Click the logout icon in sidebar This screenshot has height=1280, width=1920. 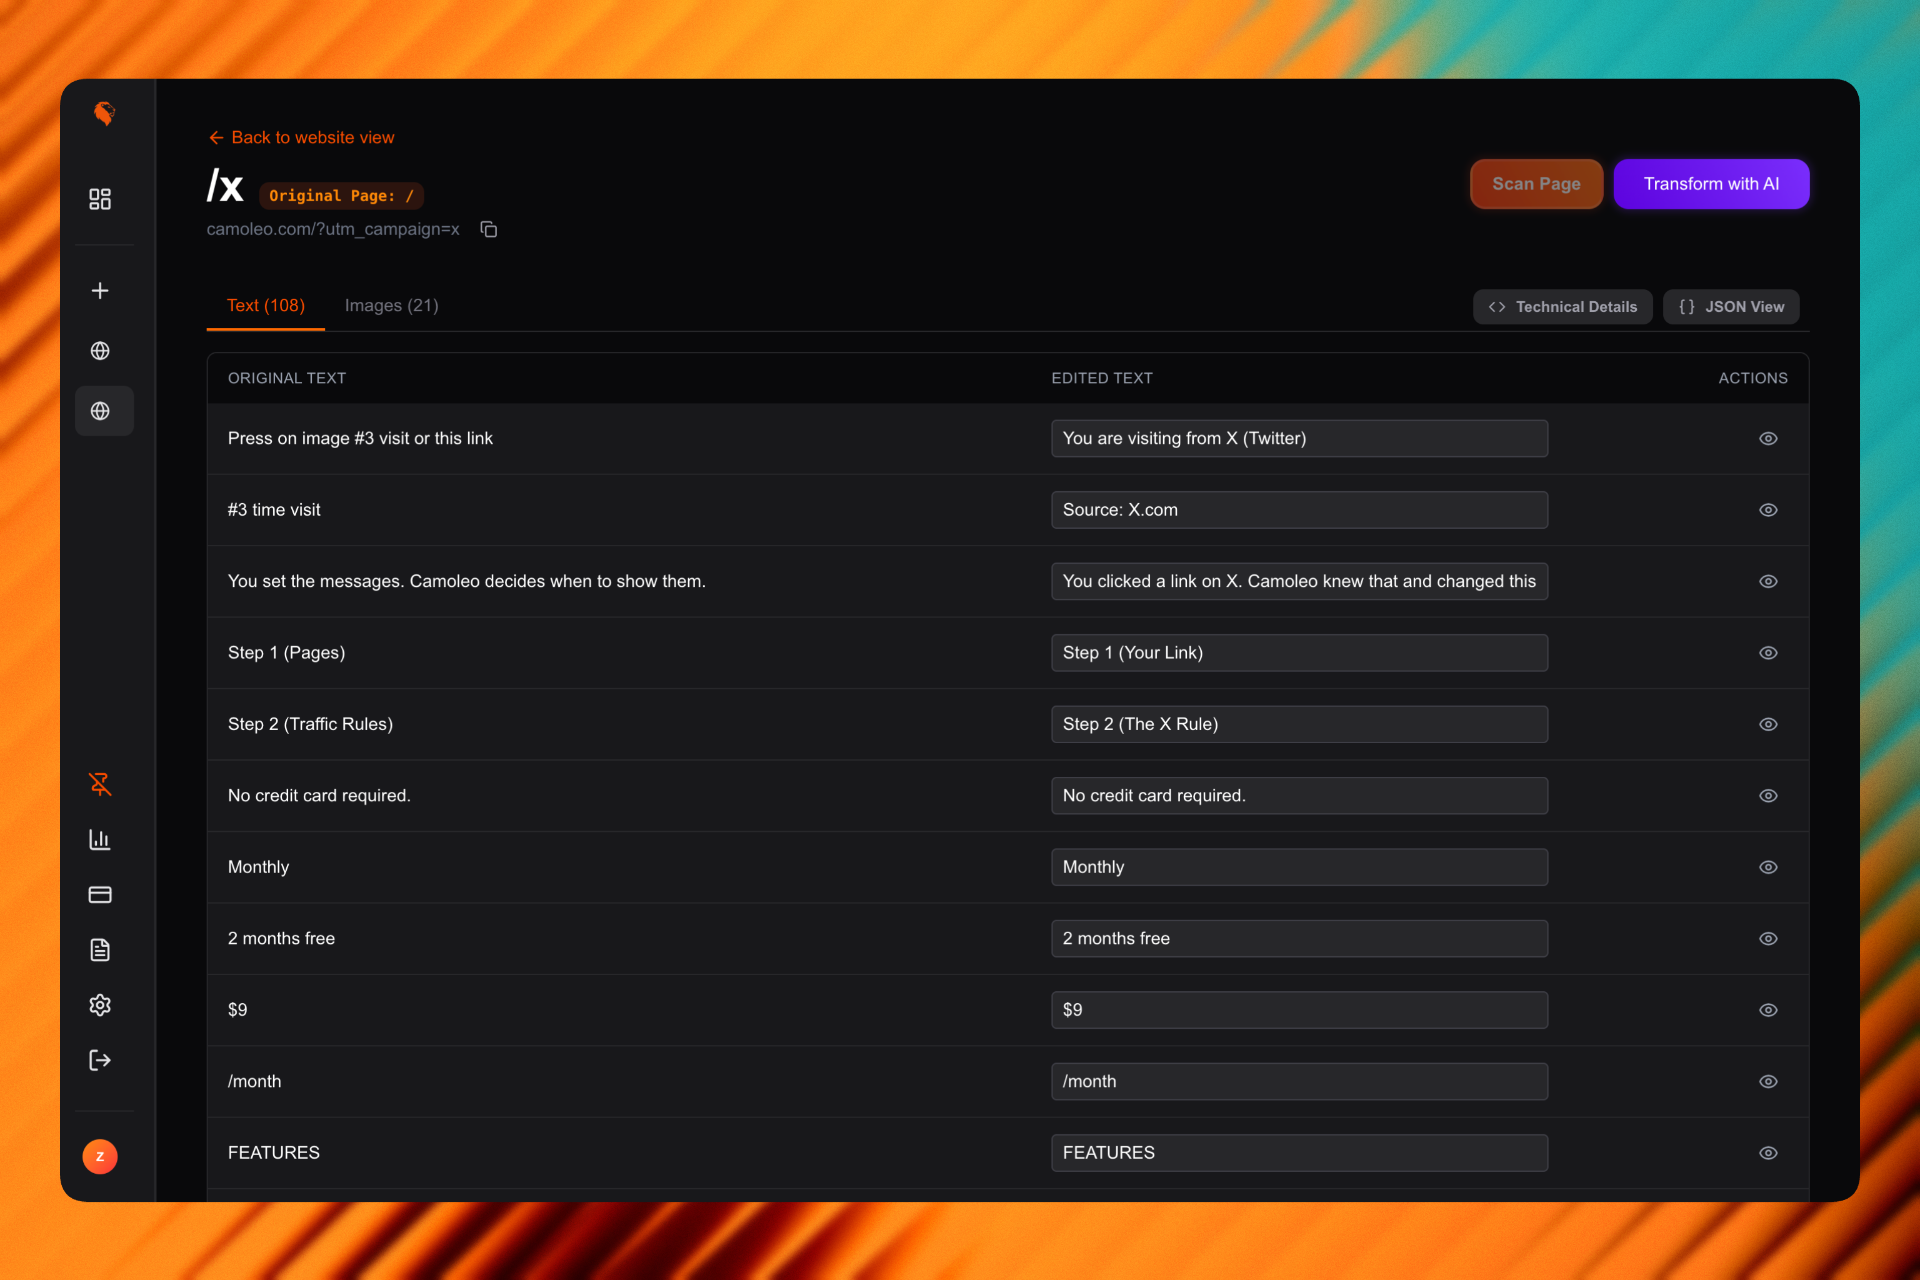click(x=100, y=1060)
